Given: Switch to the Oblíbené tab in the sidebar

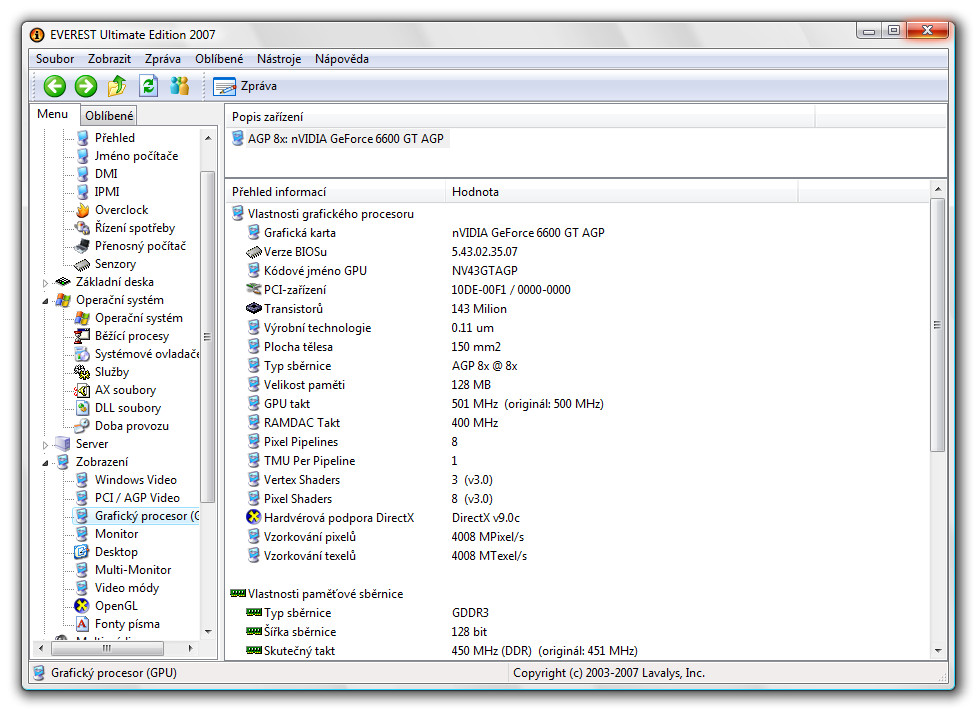Looking at the screenshot, I should pyautogui.click(x=109, y=115).
